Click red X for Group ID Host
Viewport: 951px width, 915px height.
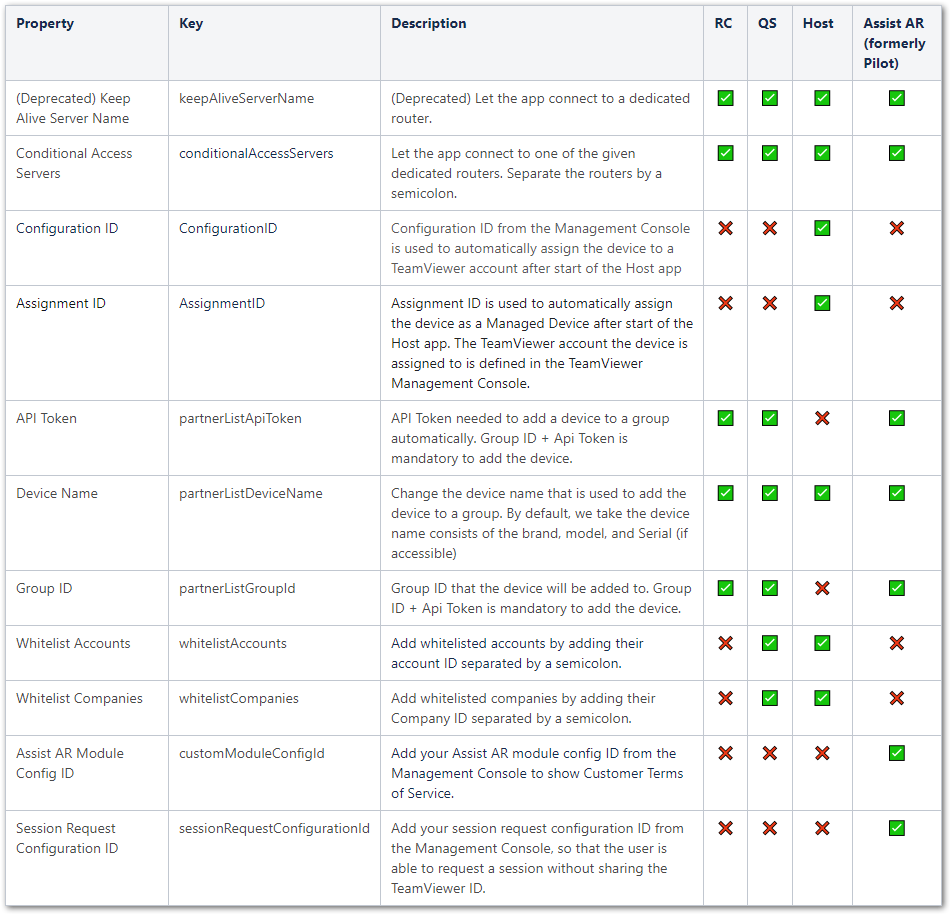tap(822, 588)
